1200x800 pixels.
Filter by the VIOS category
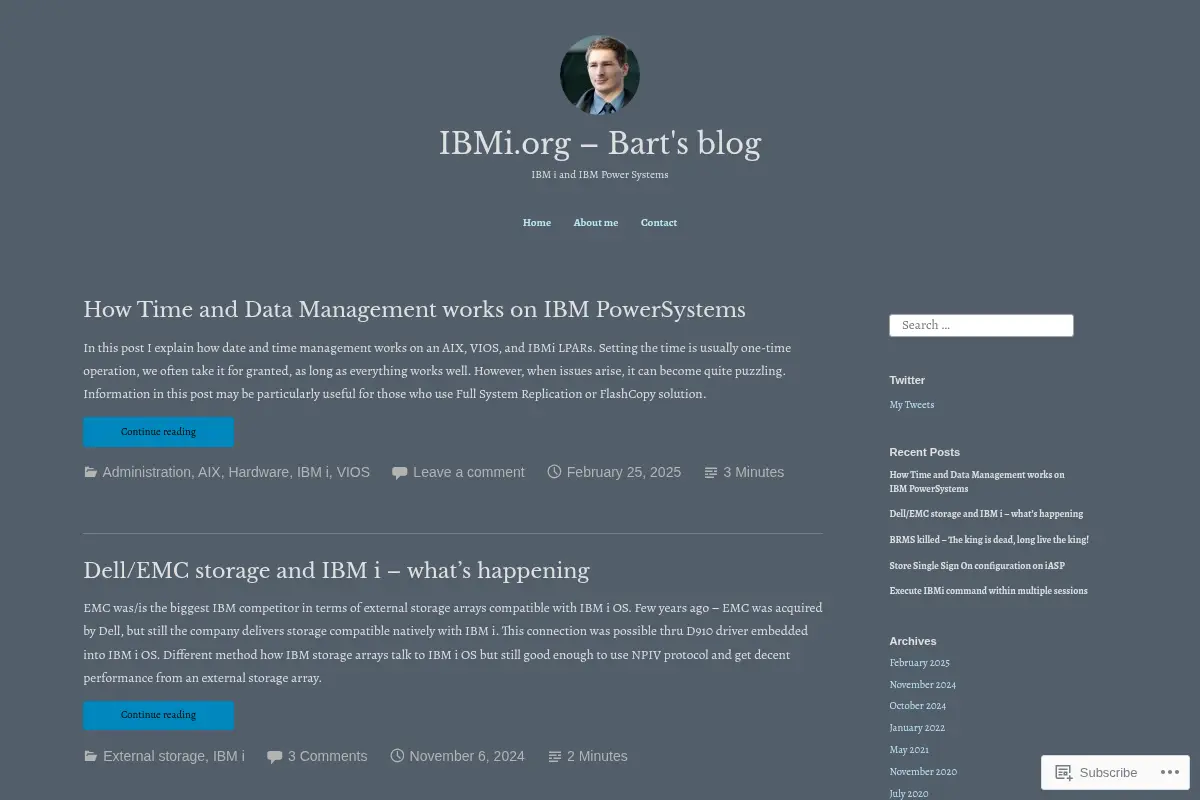pyautogui.click(x=353, y=472)
